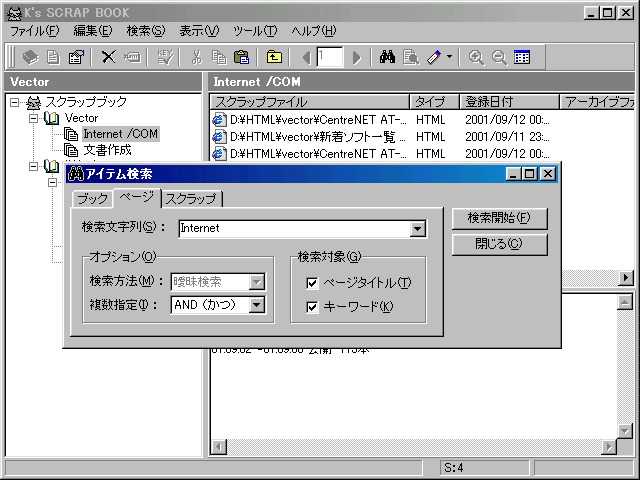Click the properties toolbar icon
640x480 pixels.
click(x=75, y=57)
